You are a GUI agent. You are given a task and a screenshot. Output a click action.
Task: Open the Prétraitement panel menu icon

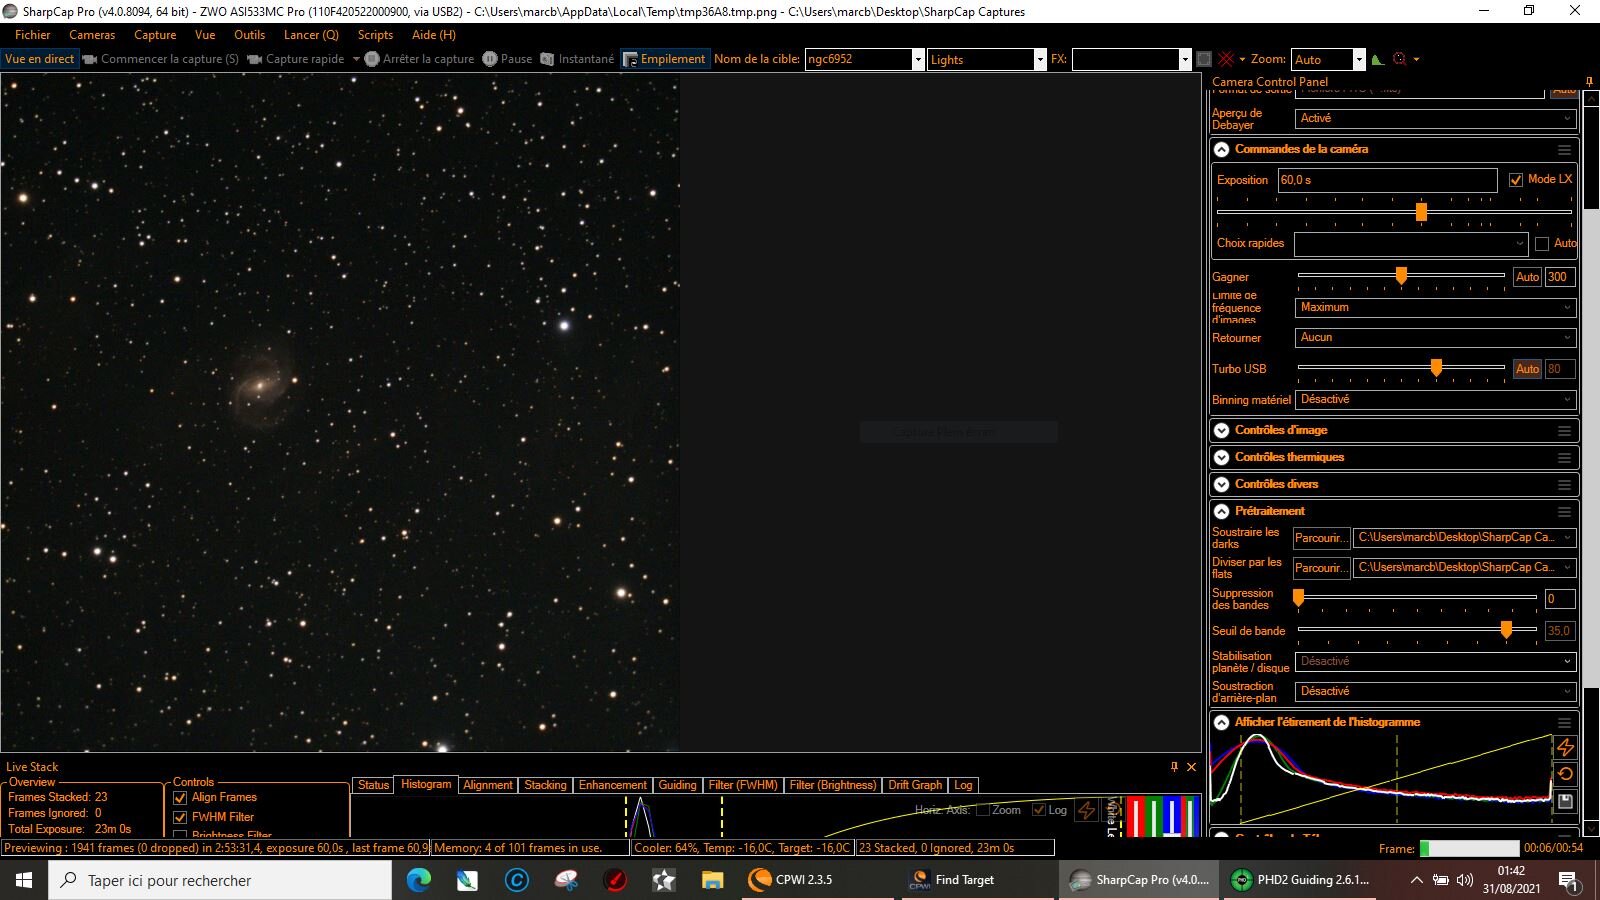pos(1564,512)
